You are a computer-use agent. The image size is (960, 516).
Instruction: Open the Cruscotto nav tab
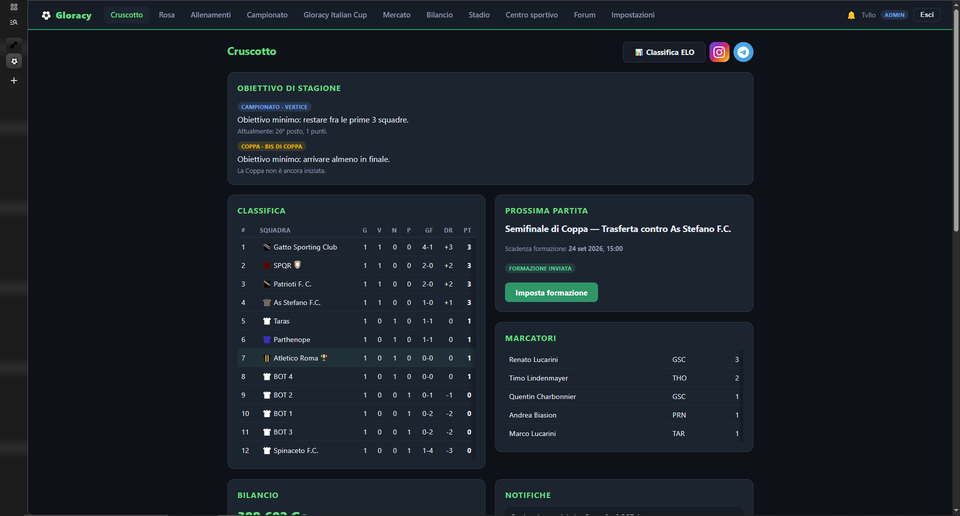pyautogui.click(x=127, y=15)
